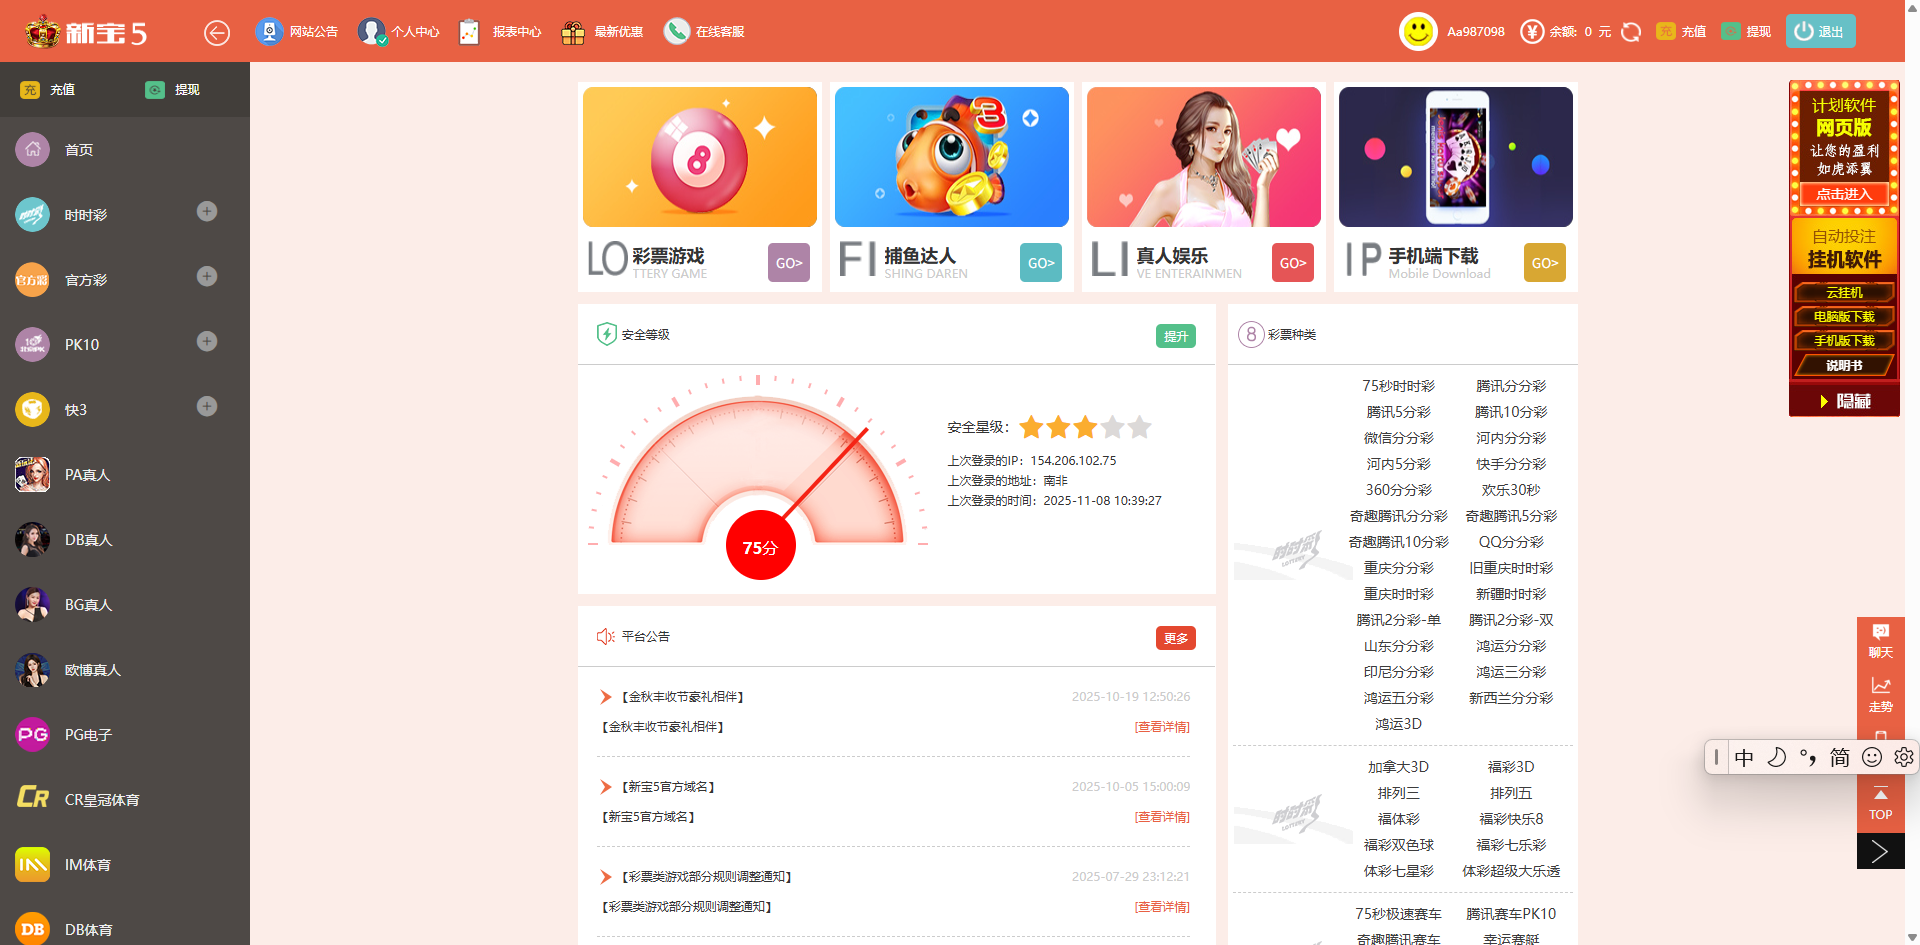Open PG电子 from the sidebar
This screenshot has width=1920, height=945.
pos(88,735)
